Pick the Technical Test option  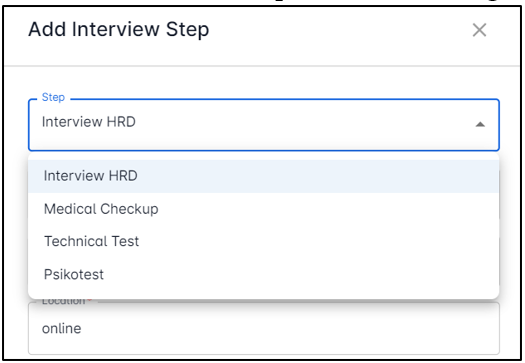pos(264,241)
